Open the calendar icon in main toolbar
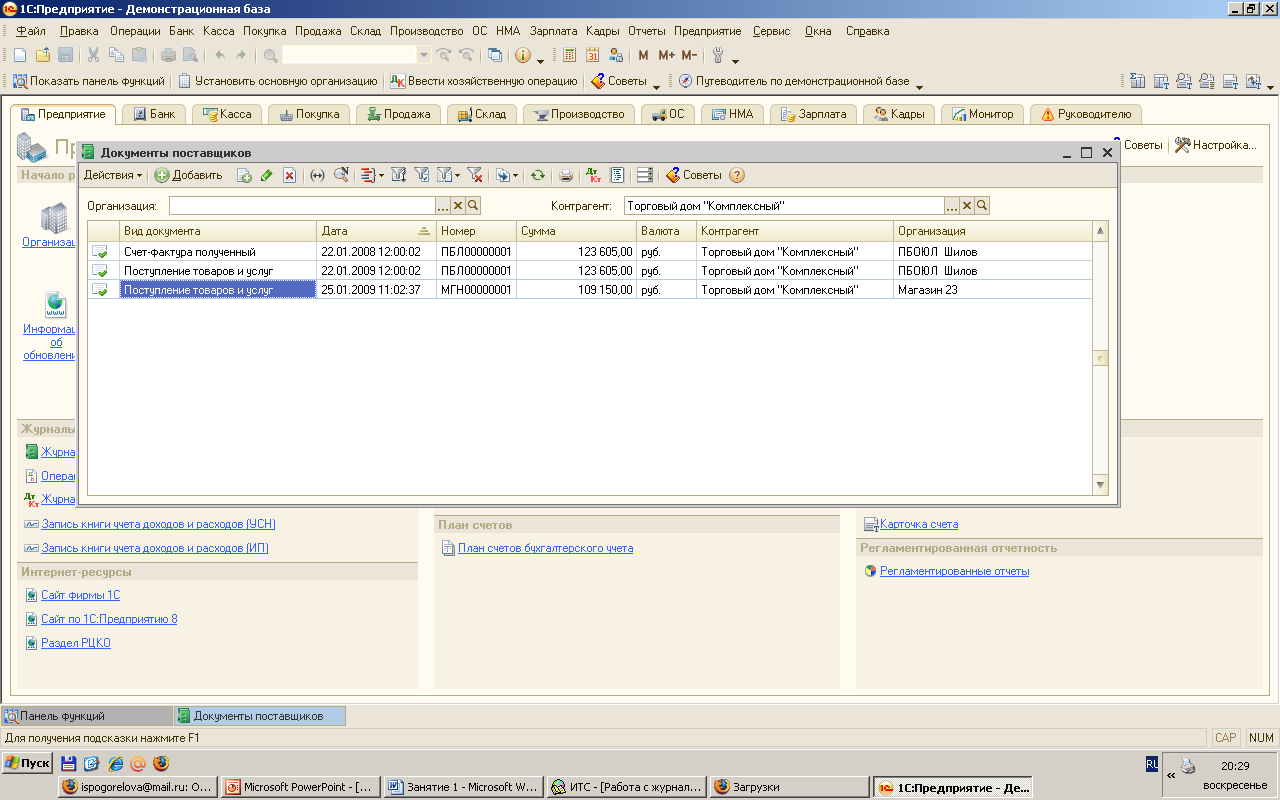The width and height of the screenshot is (1280, 800). point(592,55)
